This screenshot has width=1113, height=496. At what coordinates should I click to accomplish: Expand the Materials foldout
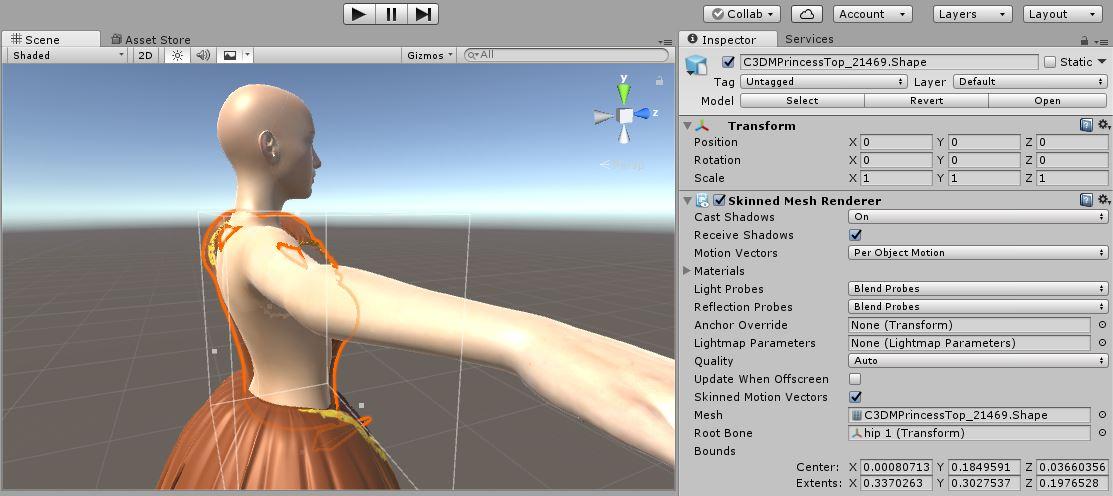pyautogui.click(x=687, y=271)
